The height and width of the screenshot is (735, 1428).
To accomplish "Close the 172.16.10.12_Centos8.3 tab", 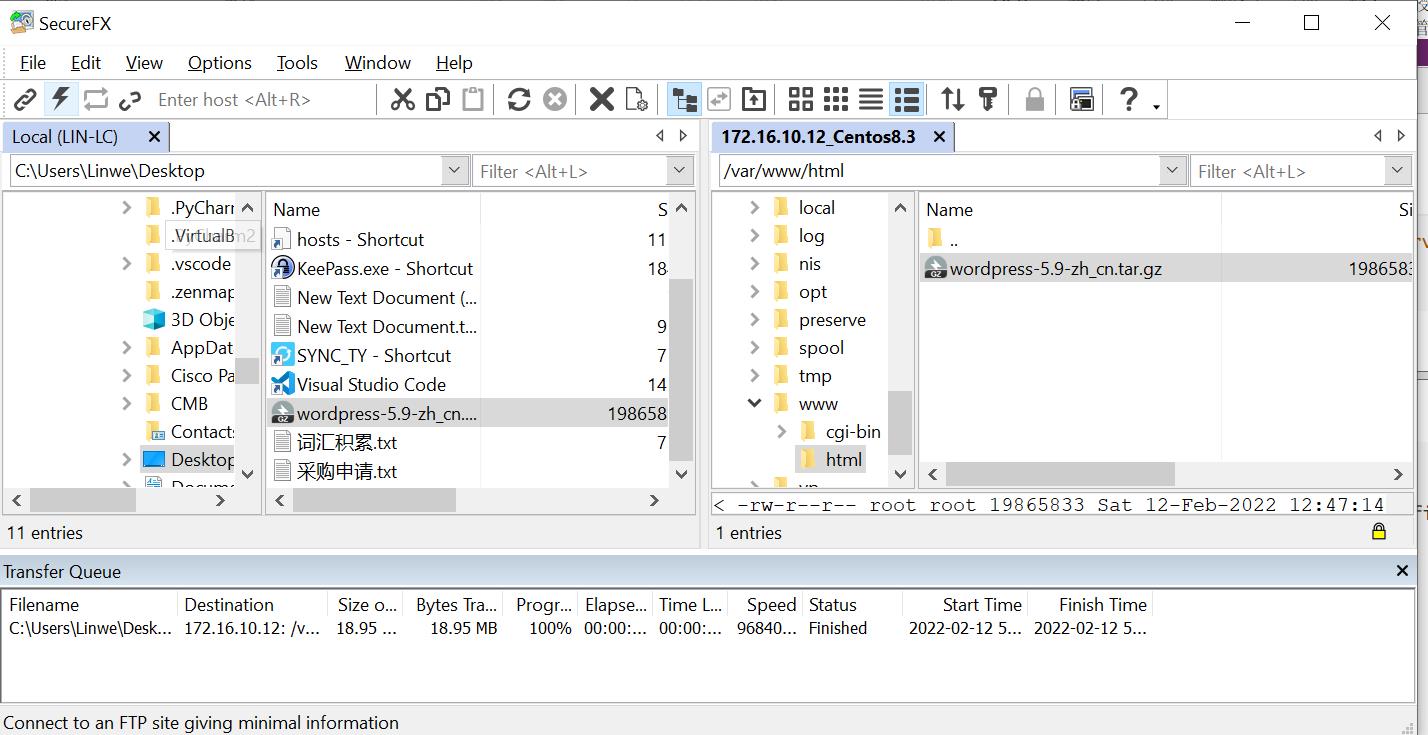I will (x=939, y=136).
